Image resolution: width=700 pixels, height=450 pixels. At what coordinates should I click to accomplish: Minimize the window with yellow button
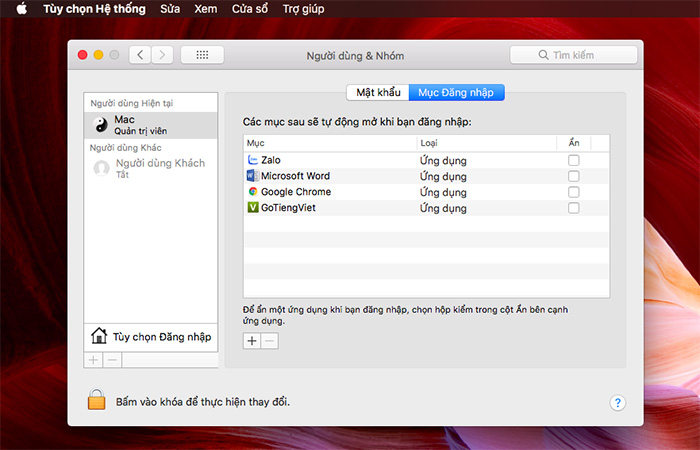pyautogui.click(x=99, y=55)
